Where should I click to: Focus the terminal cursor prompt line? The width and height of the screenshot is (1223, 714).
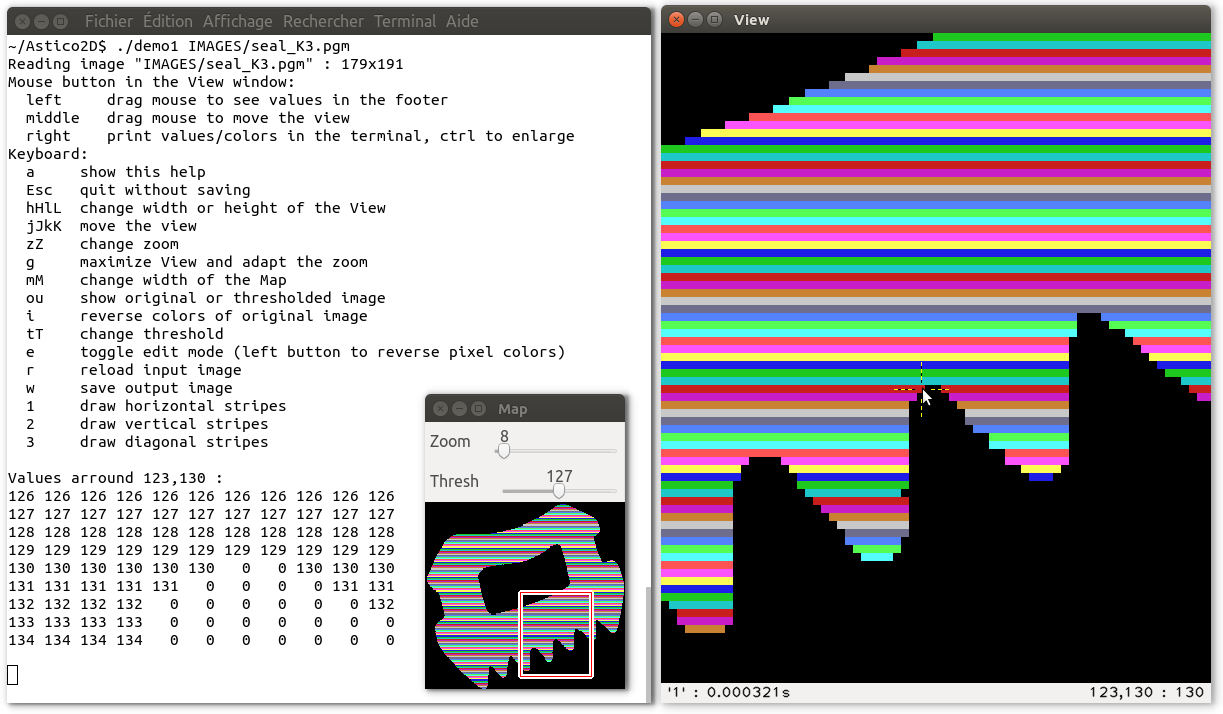pyautogui.click(x=13, y=675)
